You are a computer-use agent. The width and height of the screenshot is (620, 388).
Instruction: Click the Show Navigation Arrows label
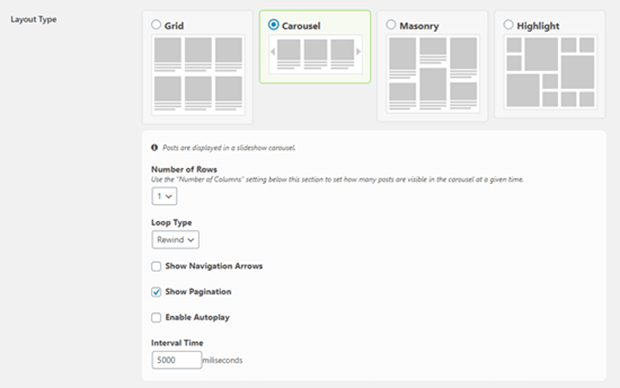tap(214, 266)
